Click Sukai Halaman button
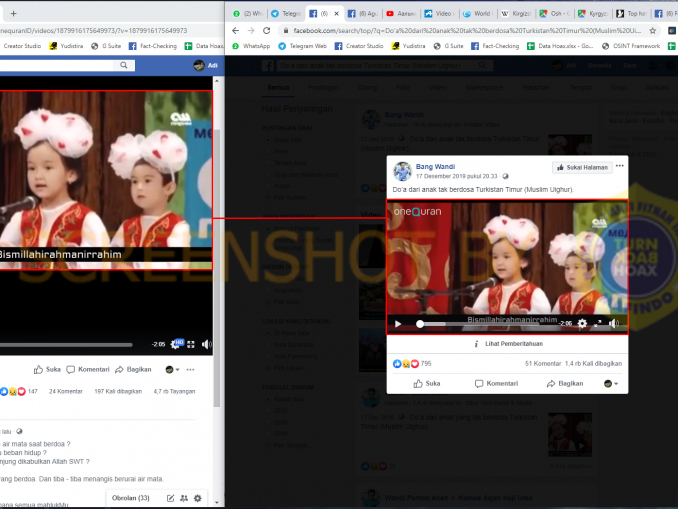 582,167
